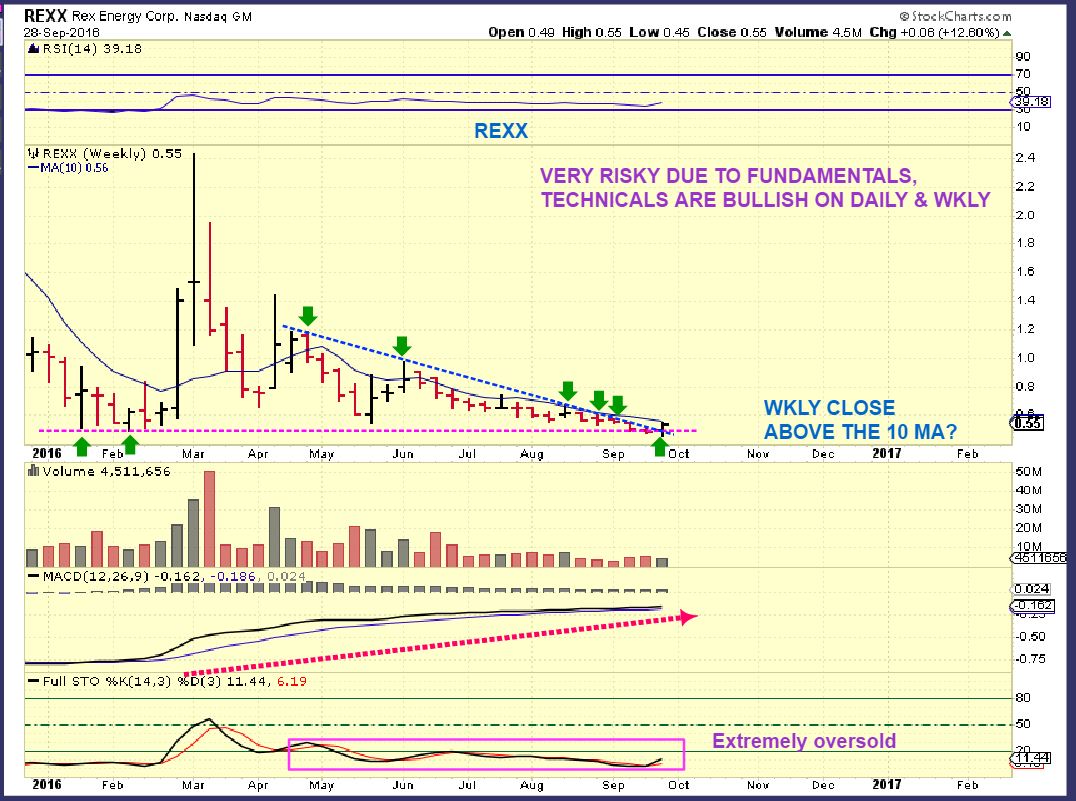Click the -0.50 MACD axis label
The image size is (1076, 801).
tap(1031, 636)
